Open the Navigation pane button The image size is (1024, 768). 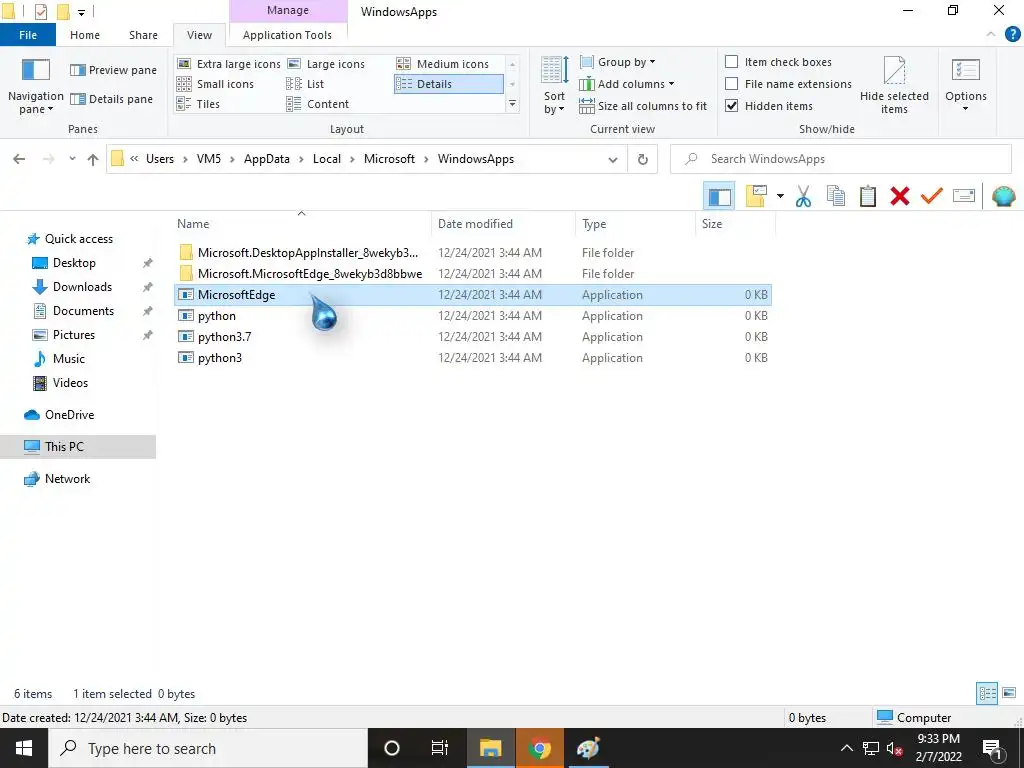[35, 87]
